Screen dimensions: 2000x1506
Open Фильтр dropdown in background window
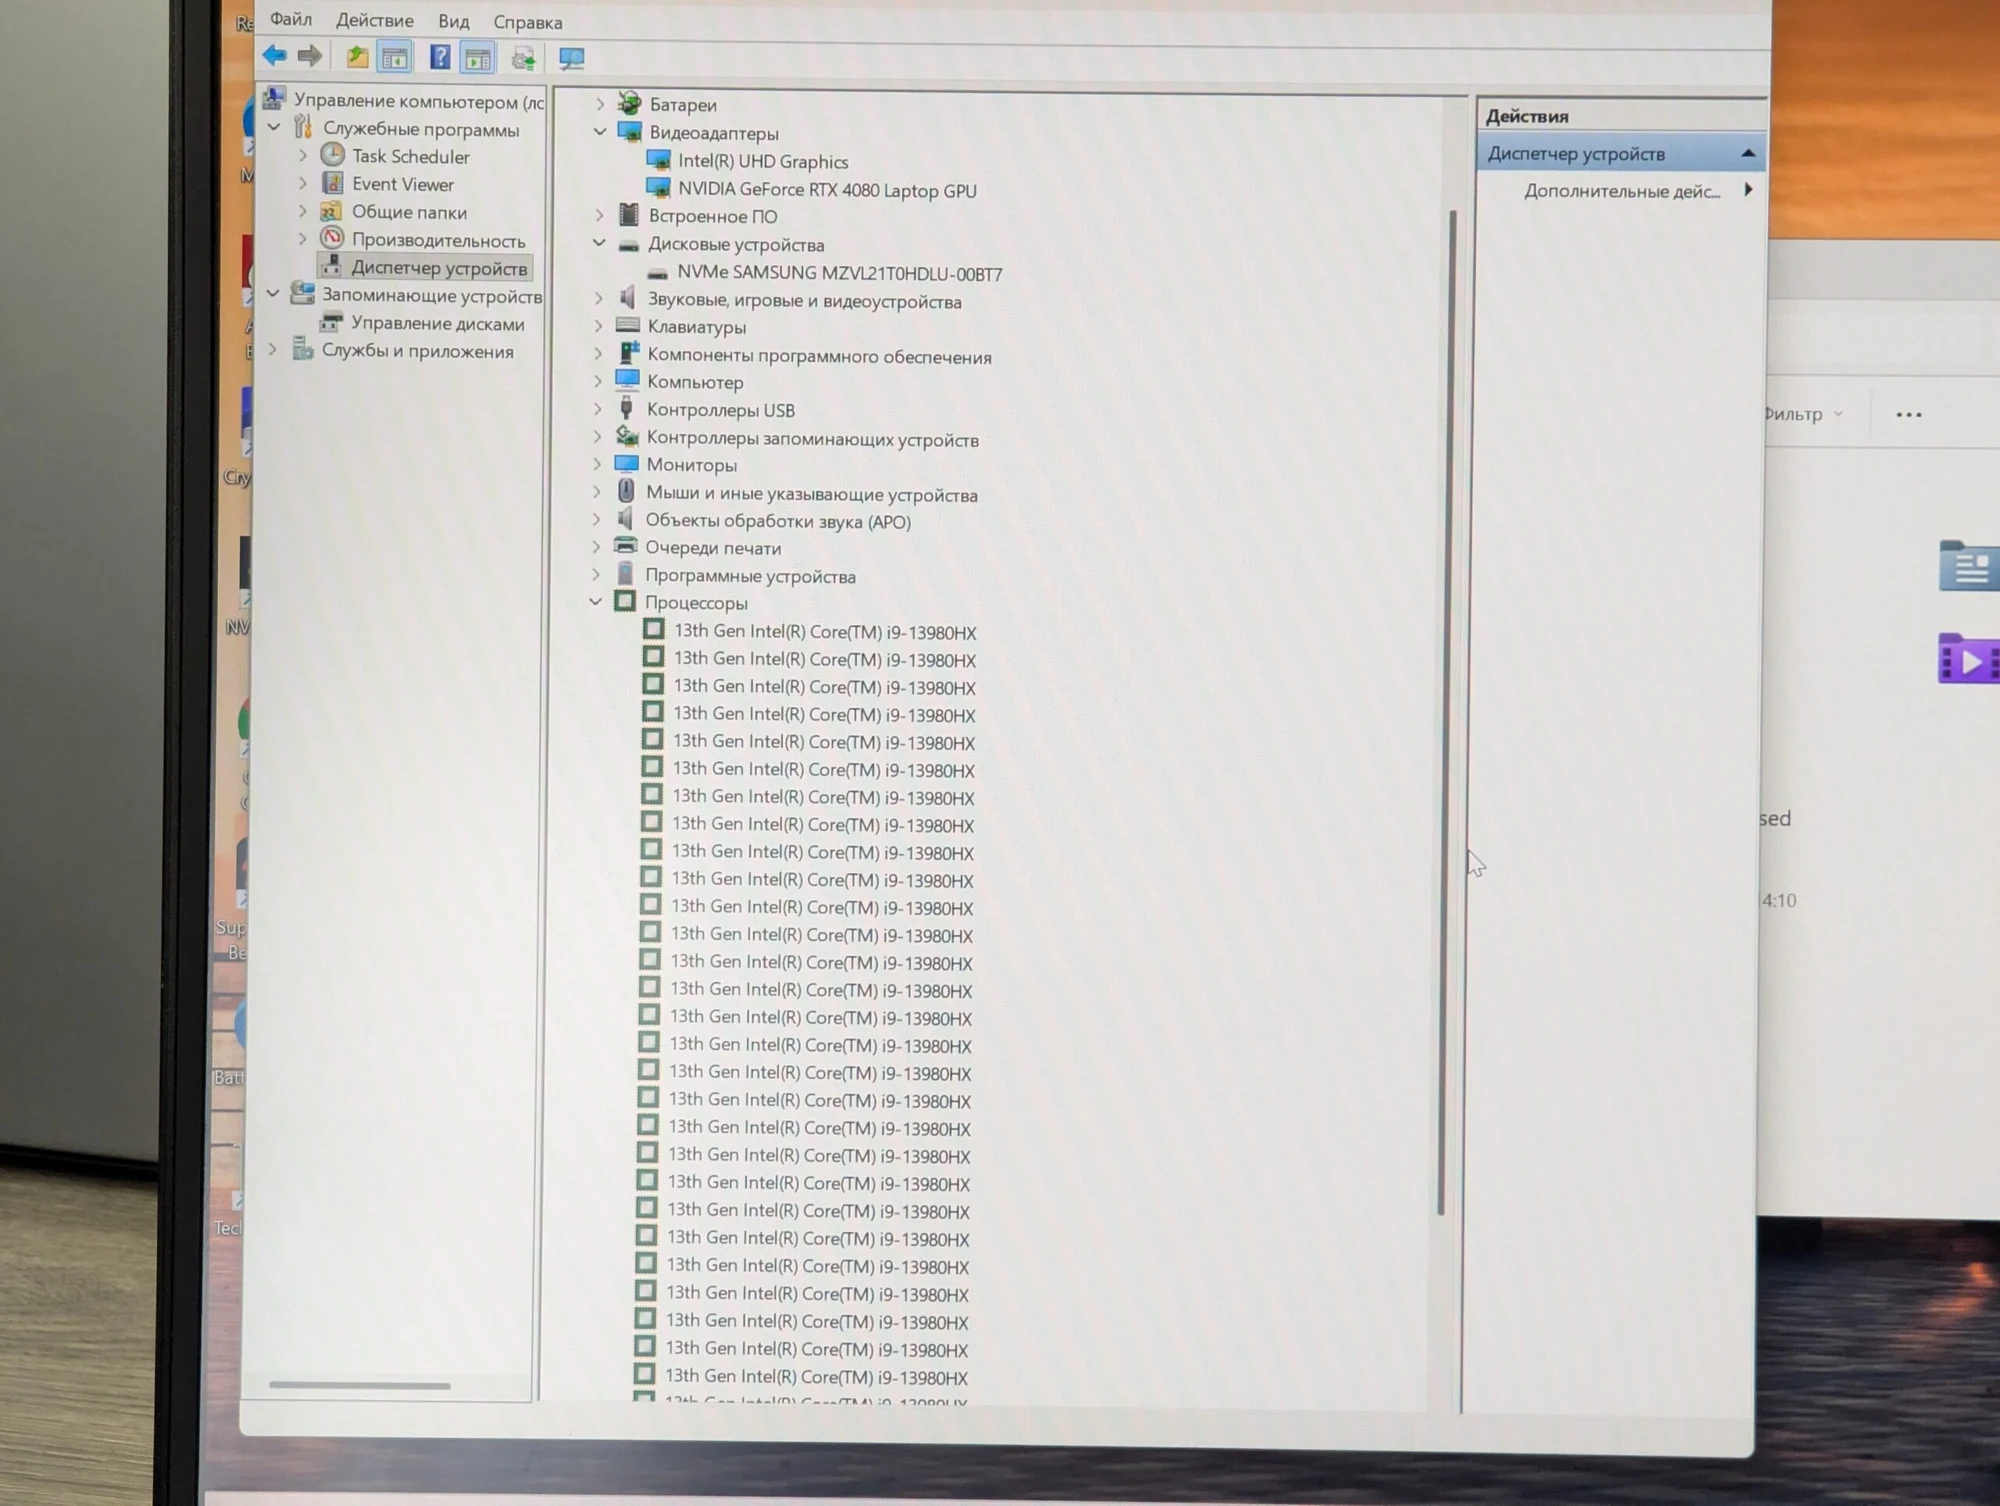click(1802, 414)
